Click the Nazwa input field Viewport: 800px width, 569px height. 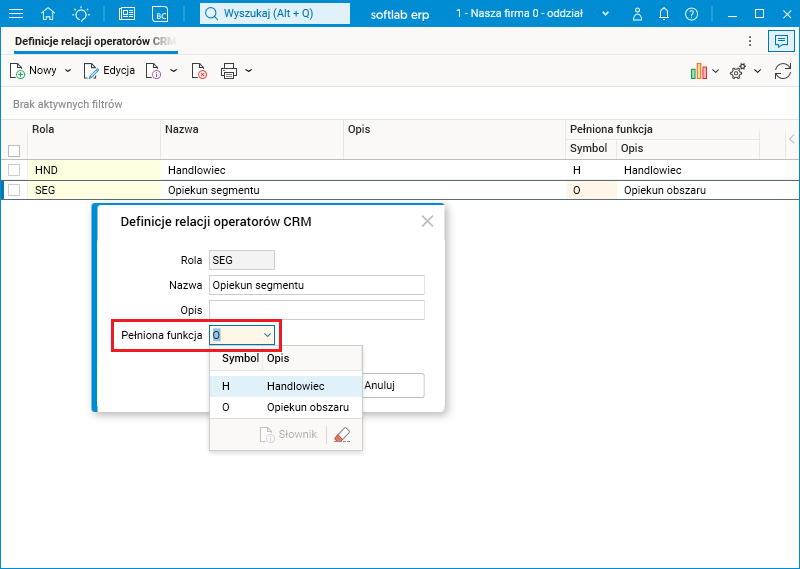point(317,285)
